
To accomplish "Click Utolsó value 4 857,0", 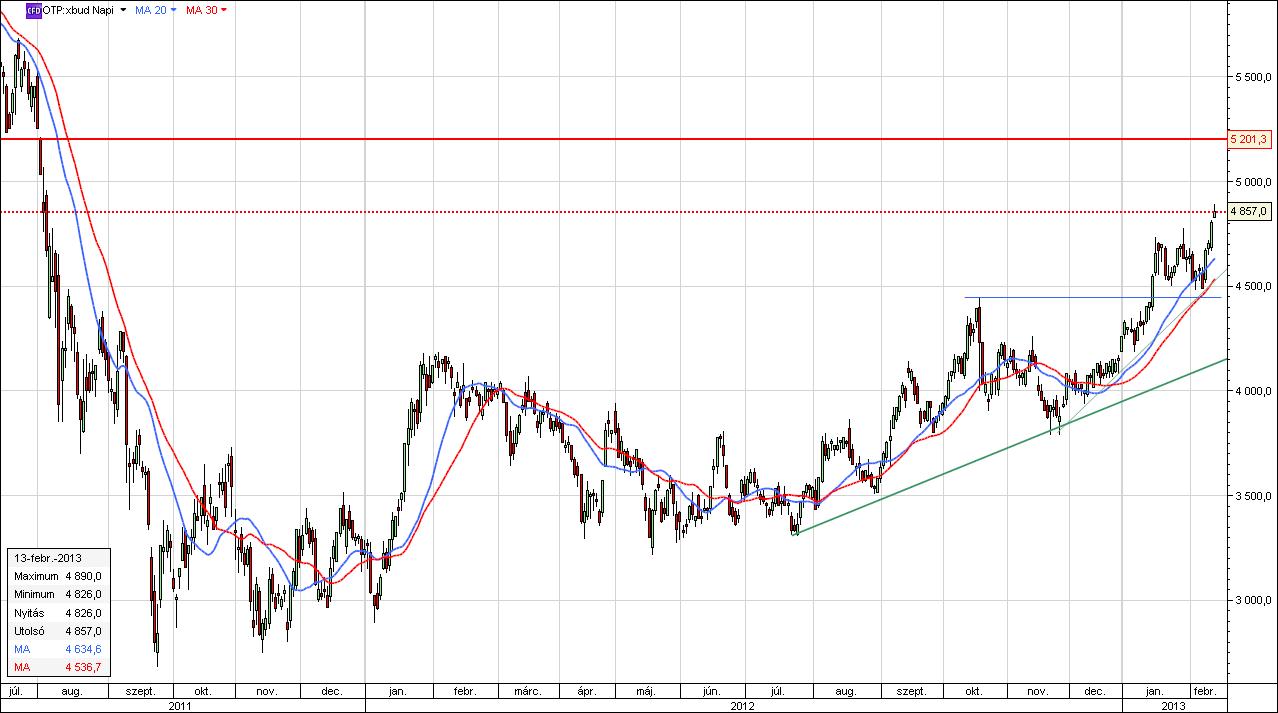I will click(84, 631).
